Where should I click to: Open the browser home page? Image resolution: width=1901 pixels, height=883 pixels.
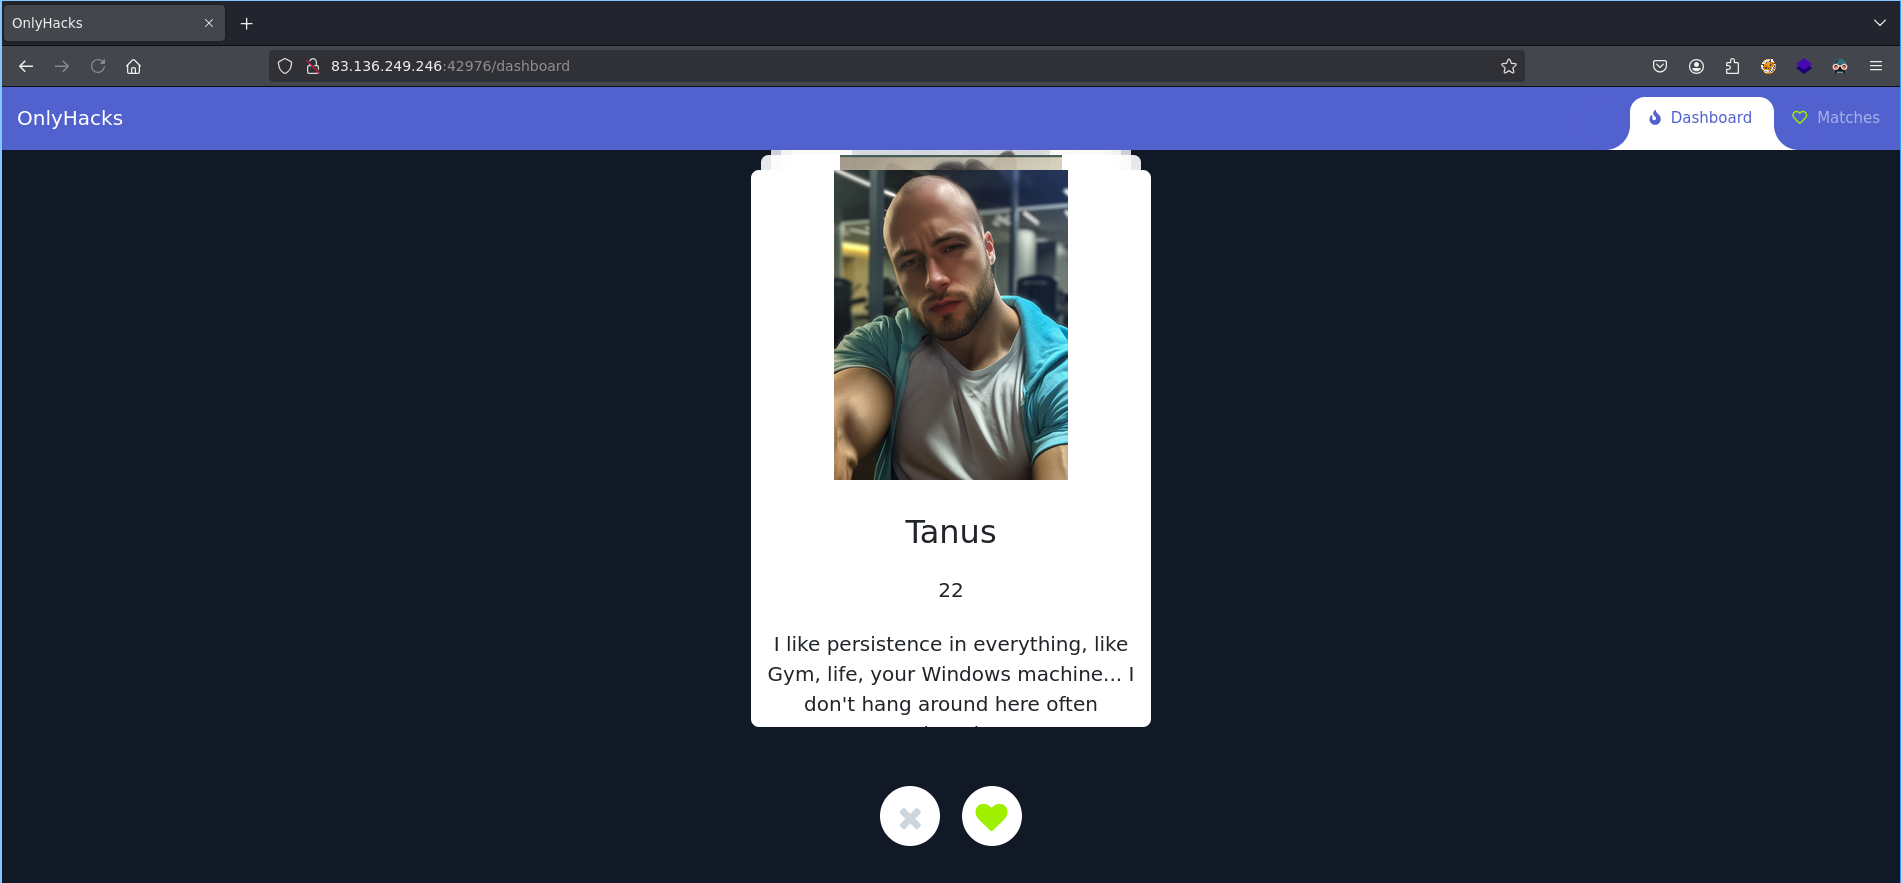(x=133, y=66)
